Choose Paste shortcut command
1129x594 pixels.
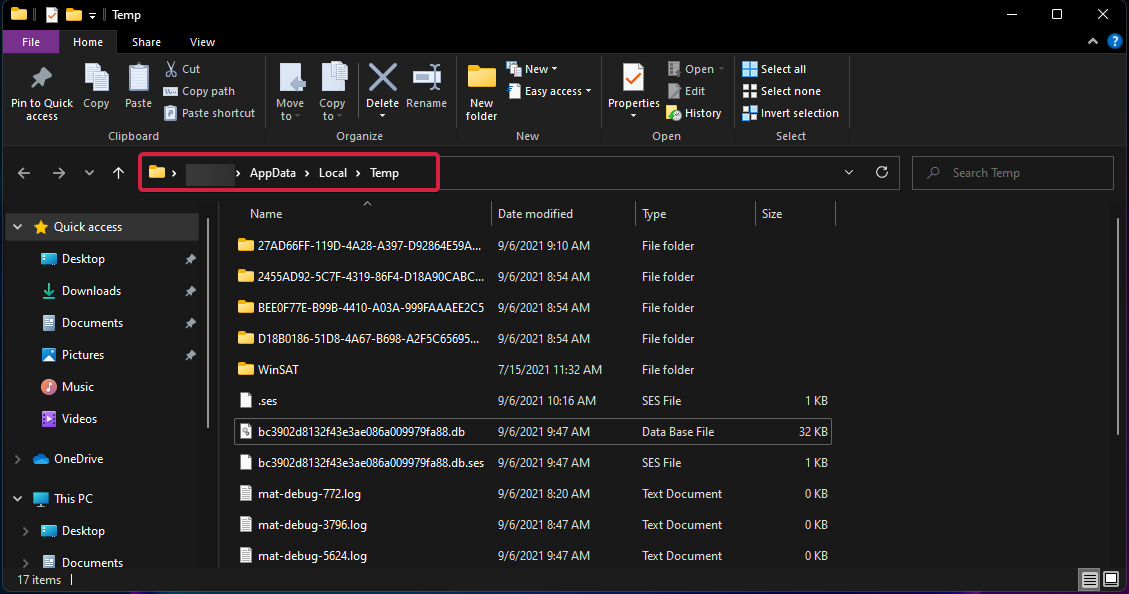(x=210, y=113)
